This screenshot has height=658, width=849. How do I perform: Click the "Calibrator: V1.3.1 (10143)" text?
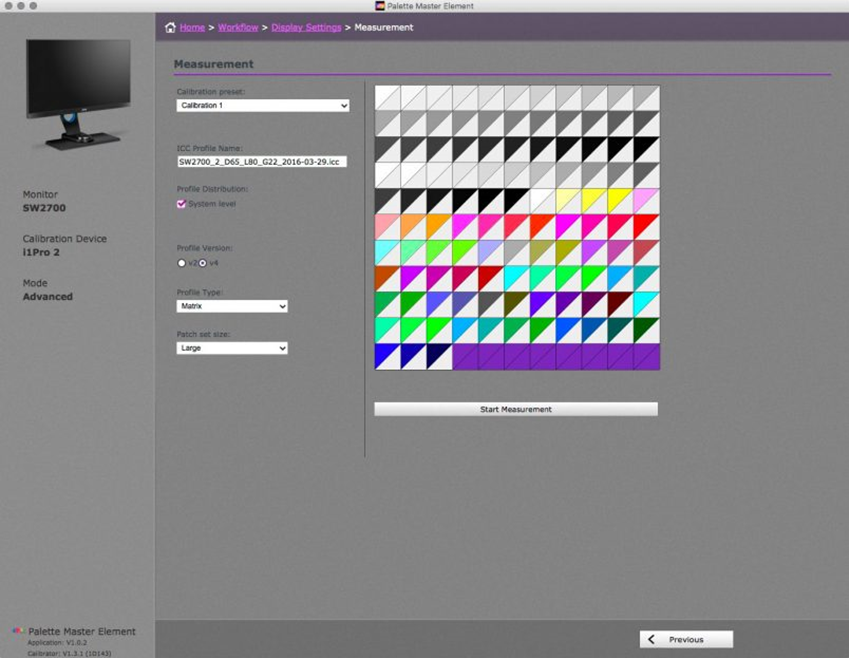69,654
